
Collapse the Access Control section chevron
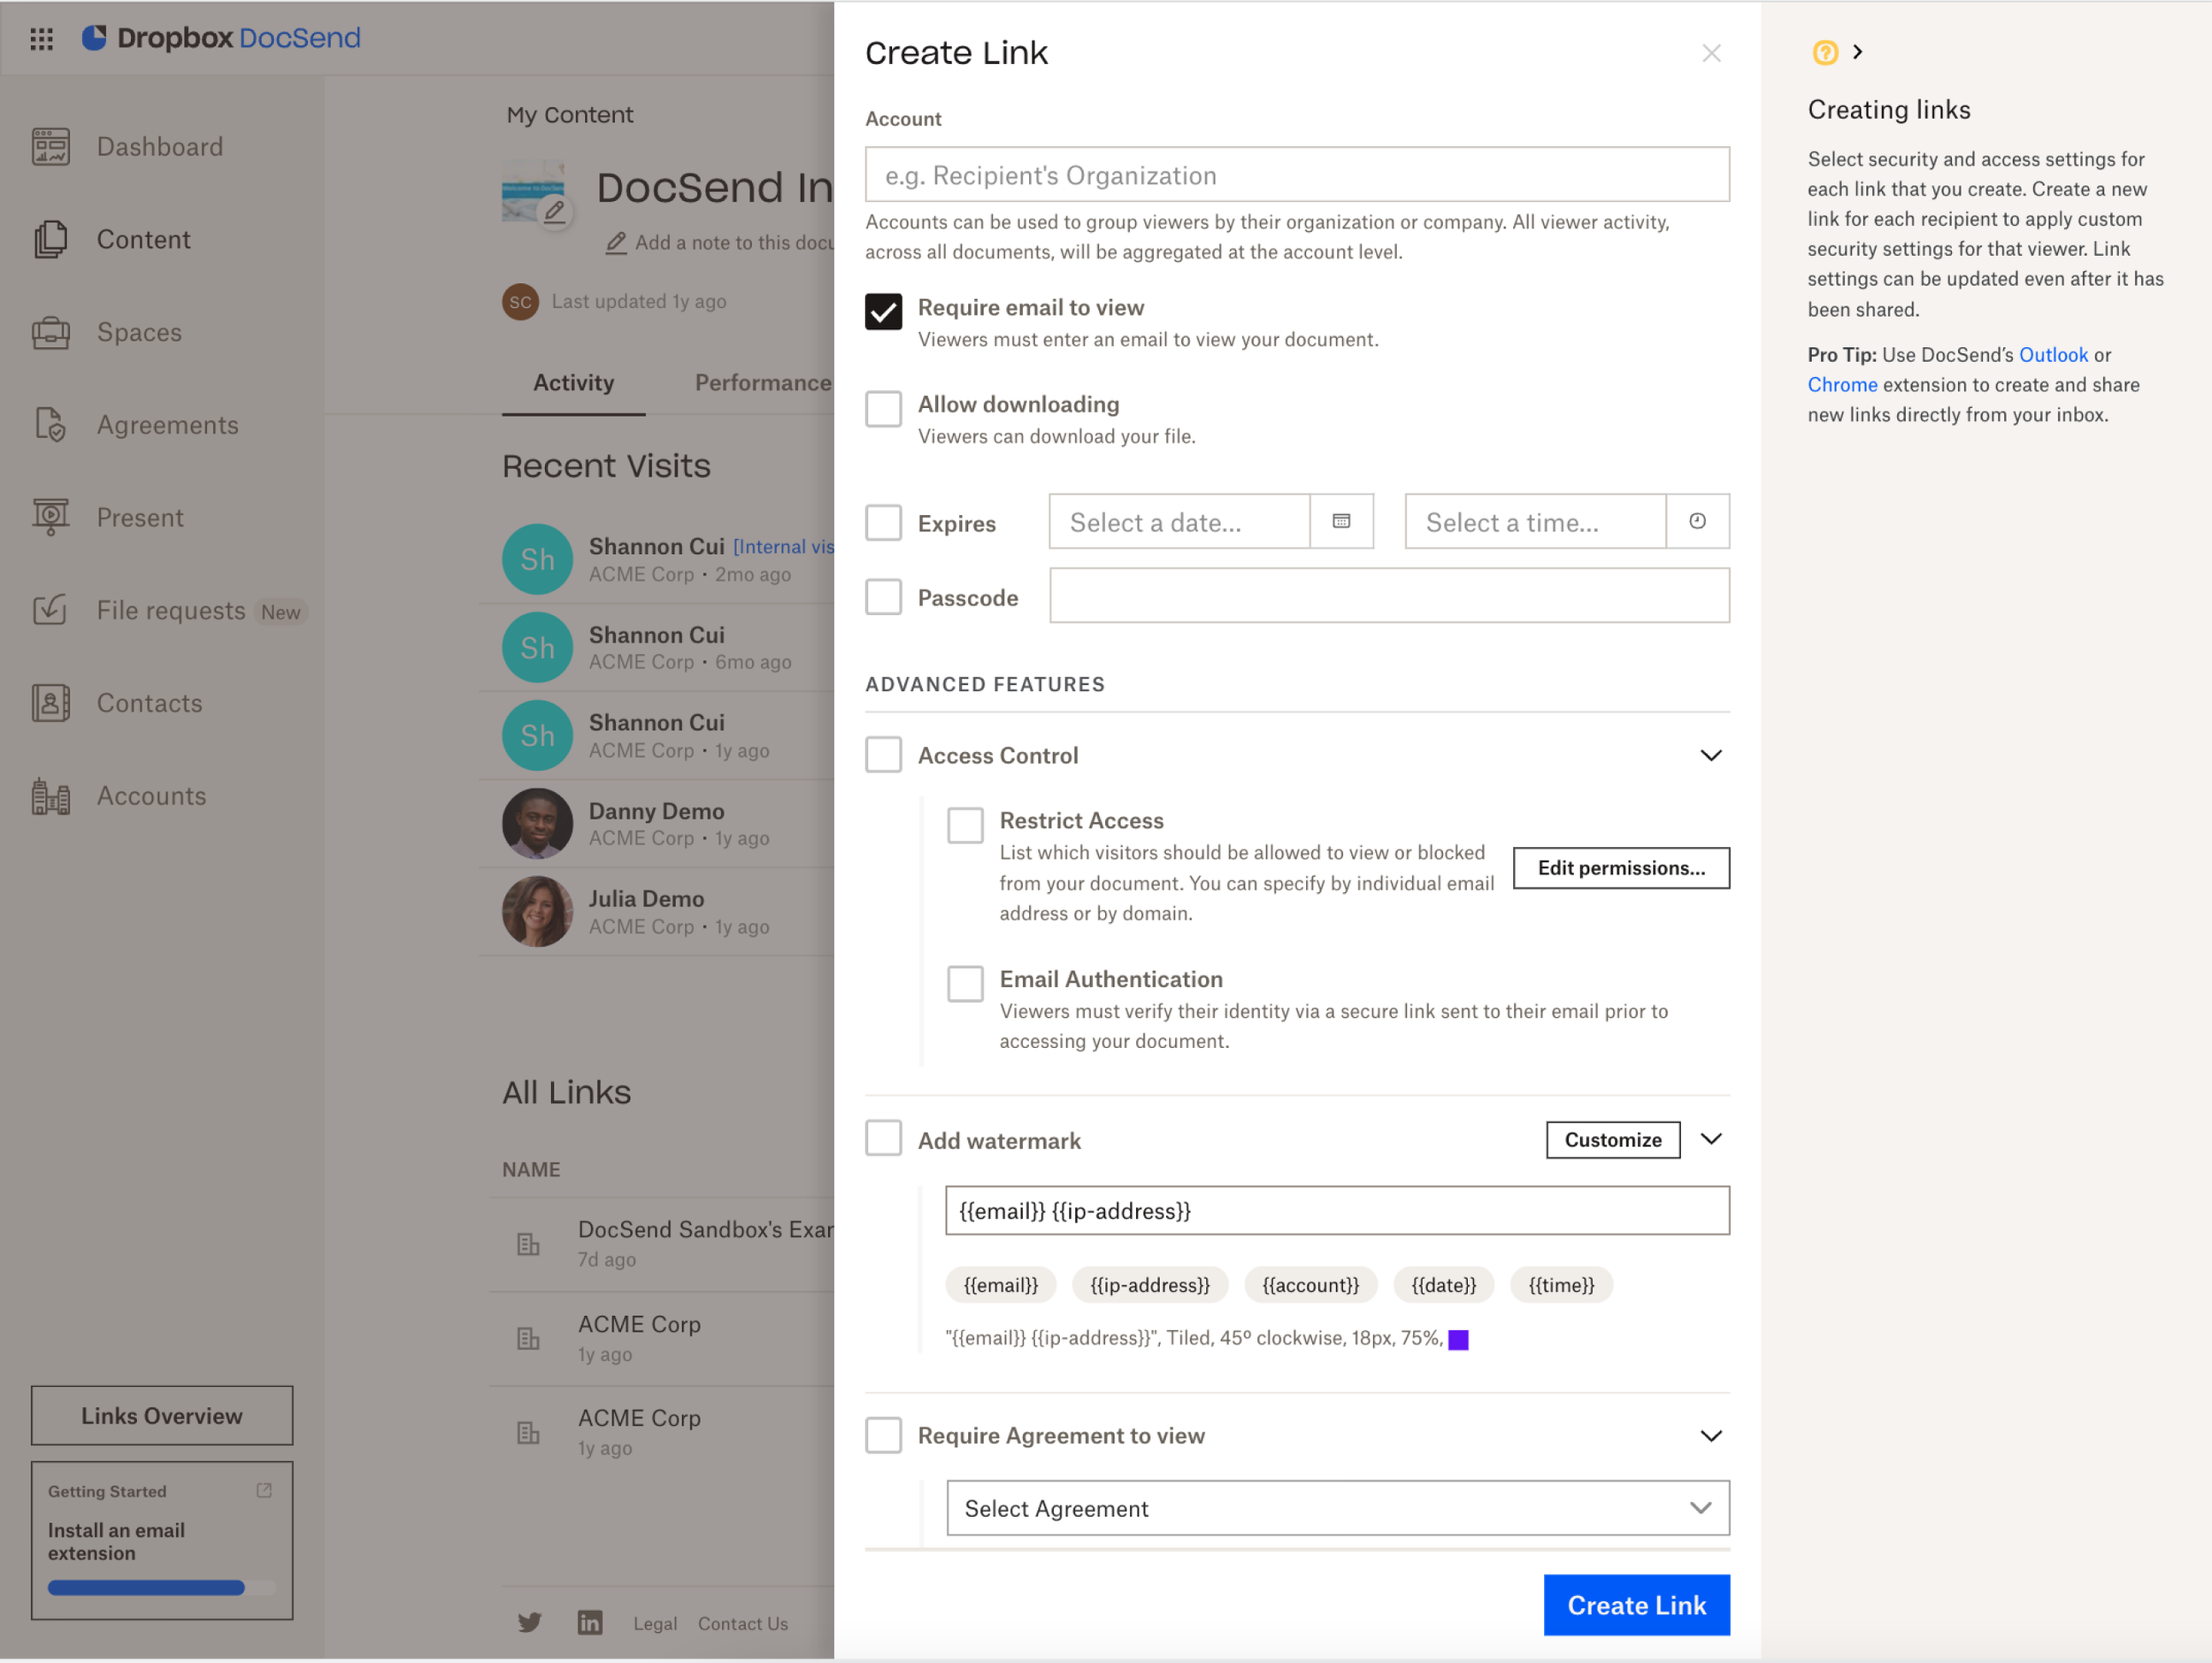[1710, 755]
